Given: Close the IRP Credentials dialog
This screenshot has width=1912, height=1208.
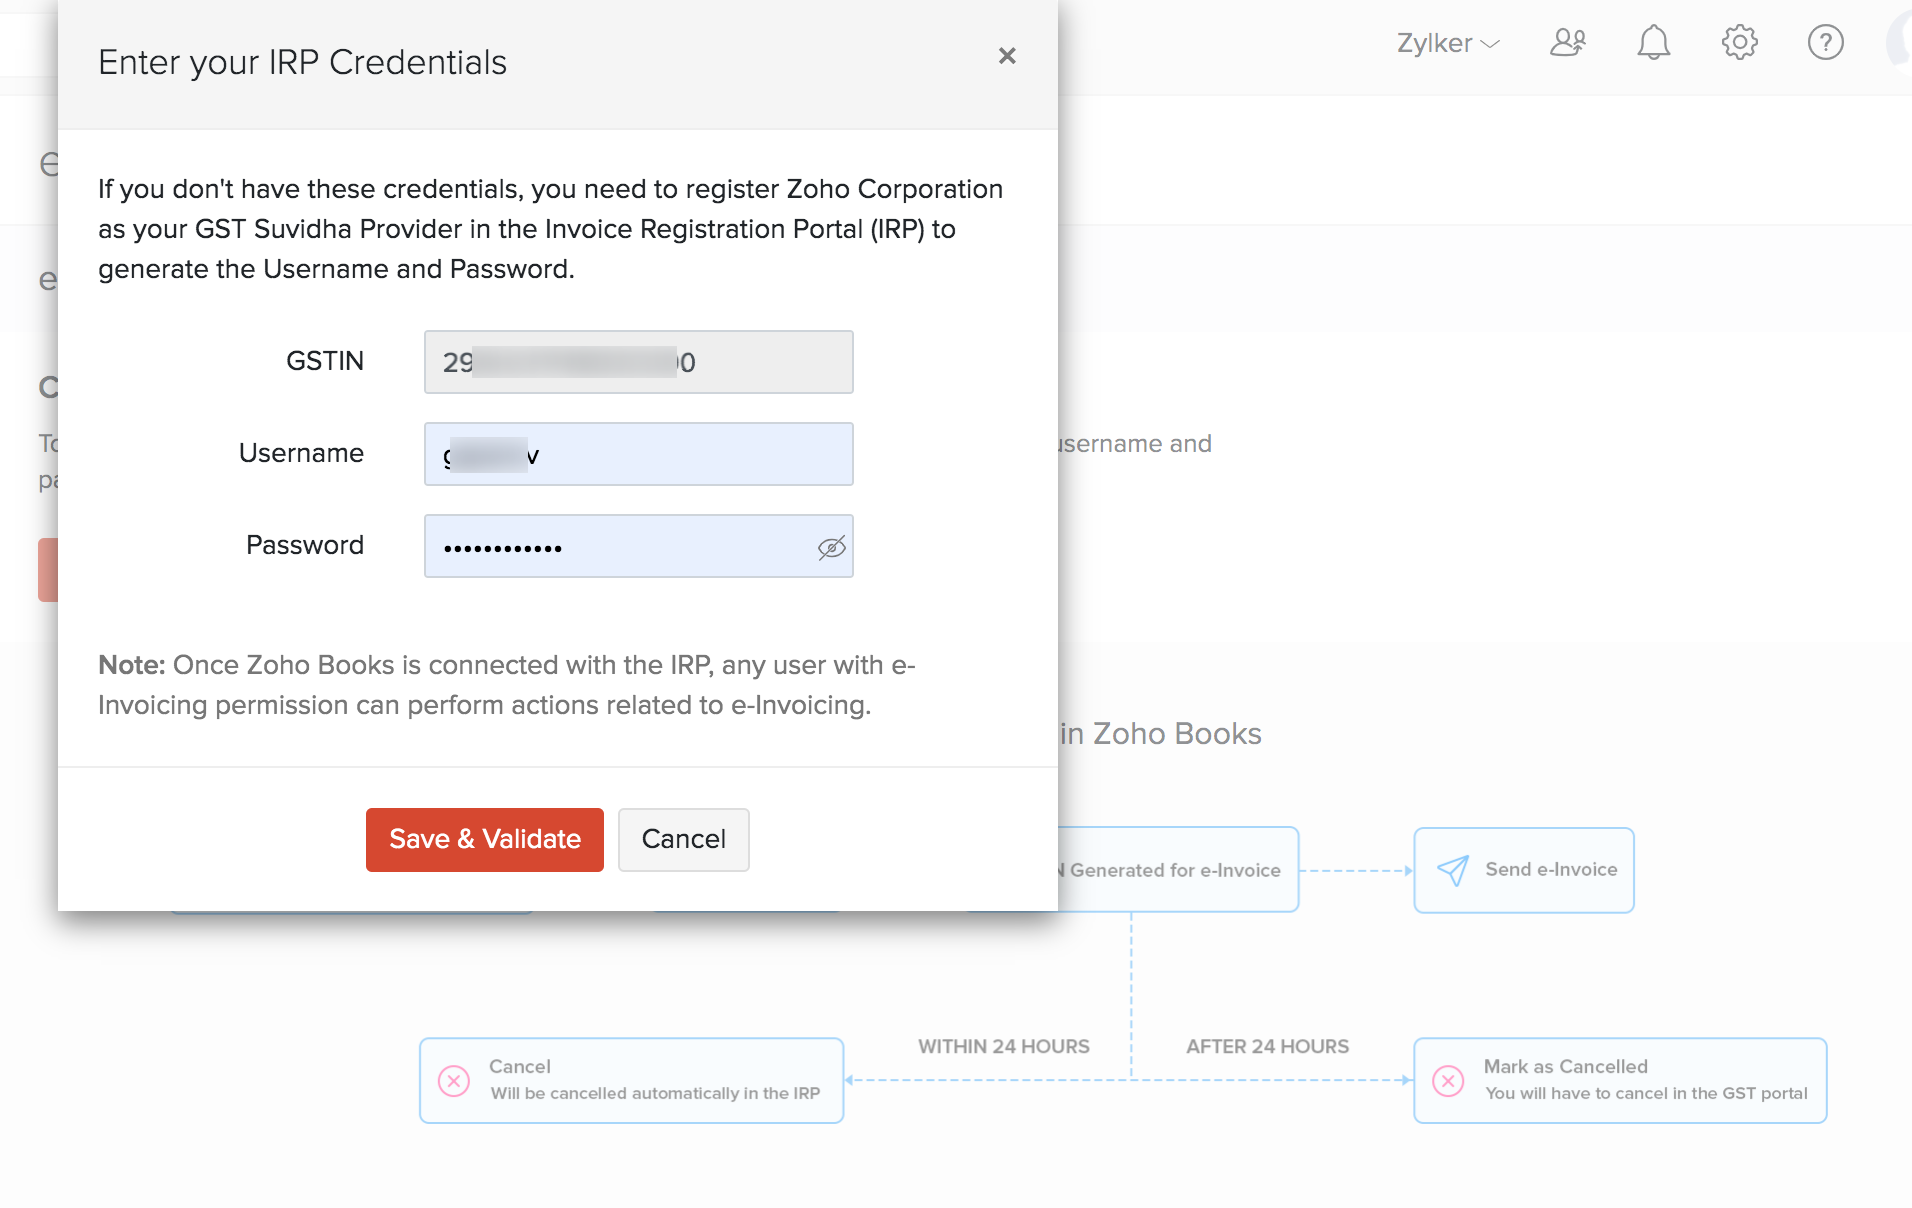Looking at the screenshot, I should point(1007,56).
